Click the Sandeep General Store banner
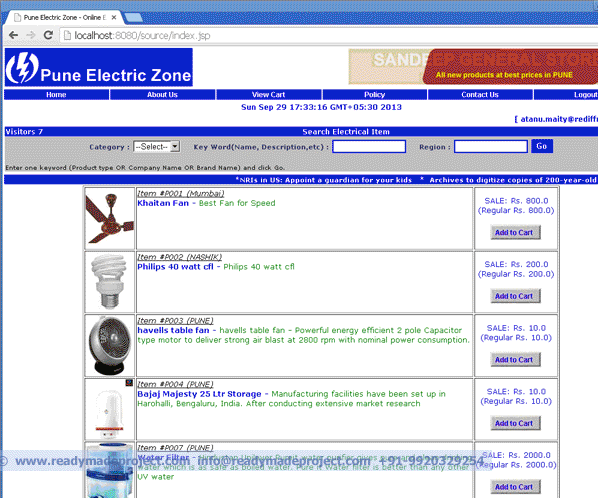Screen dimensions: 598x498 [473, 67]
